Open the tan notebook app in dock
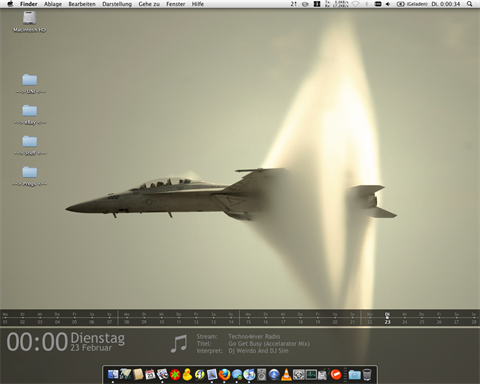Screen dimensions: 480x384 click(138, 375)
